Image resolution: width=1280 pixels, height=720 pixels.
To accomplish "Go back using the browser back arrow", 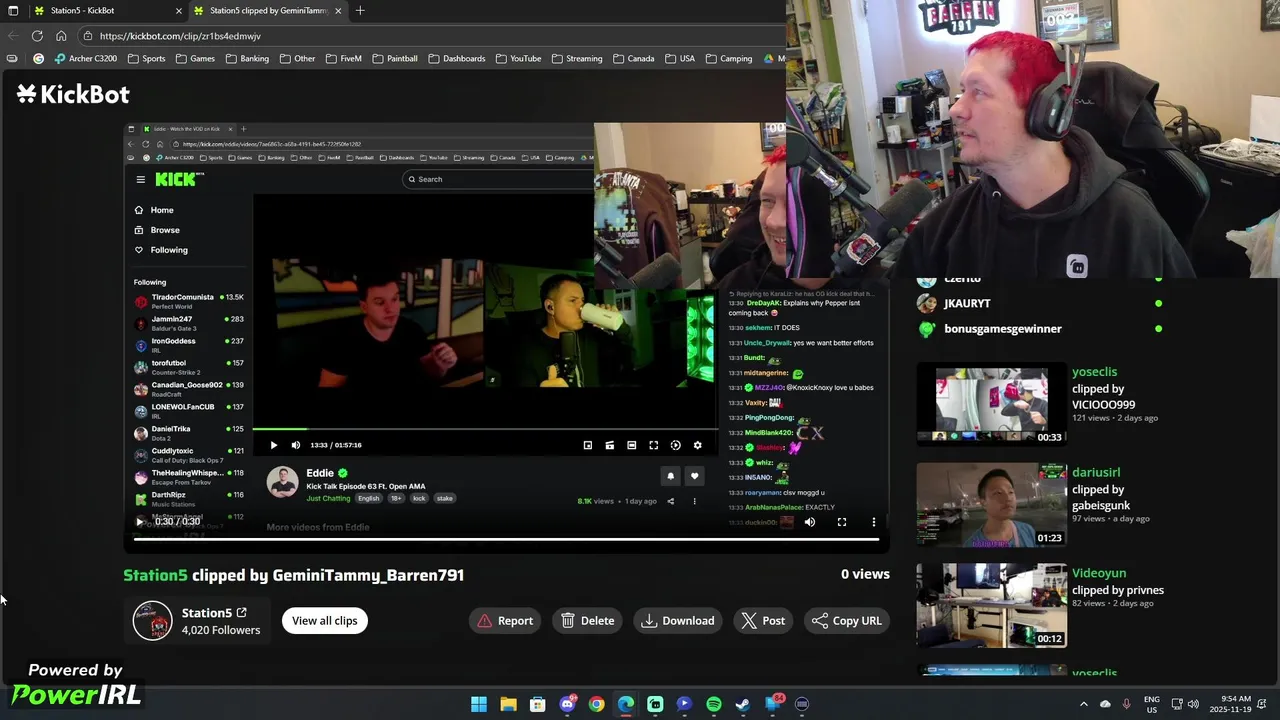I will pos(13,36).
